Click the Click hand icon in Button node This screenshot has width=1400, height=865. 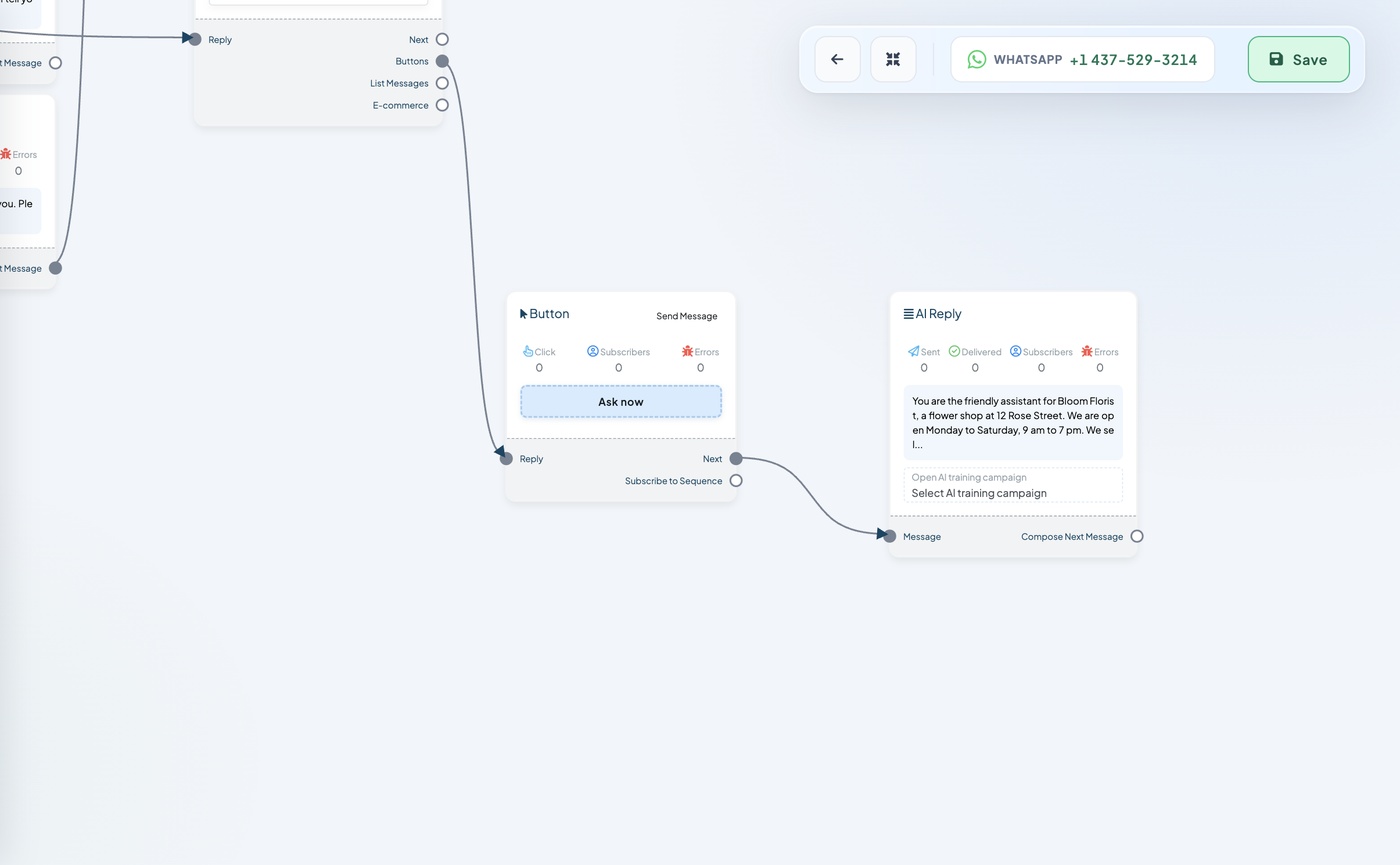[528, 351]
